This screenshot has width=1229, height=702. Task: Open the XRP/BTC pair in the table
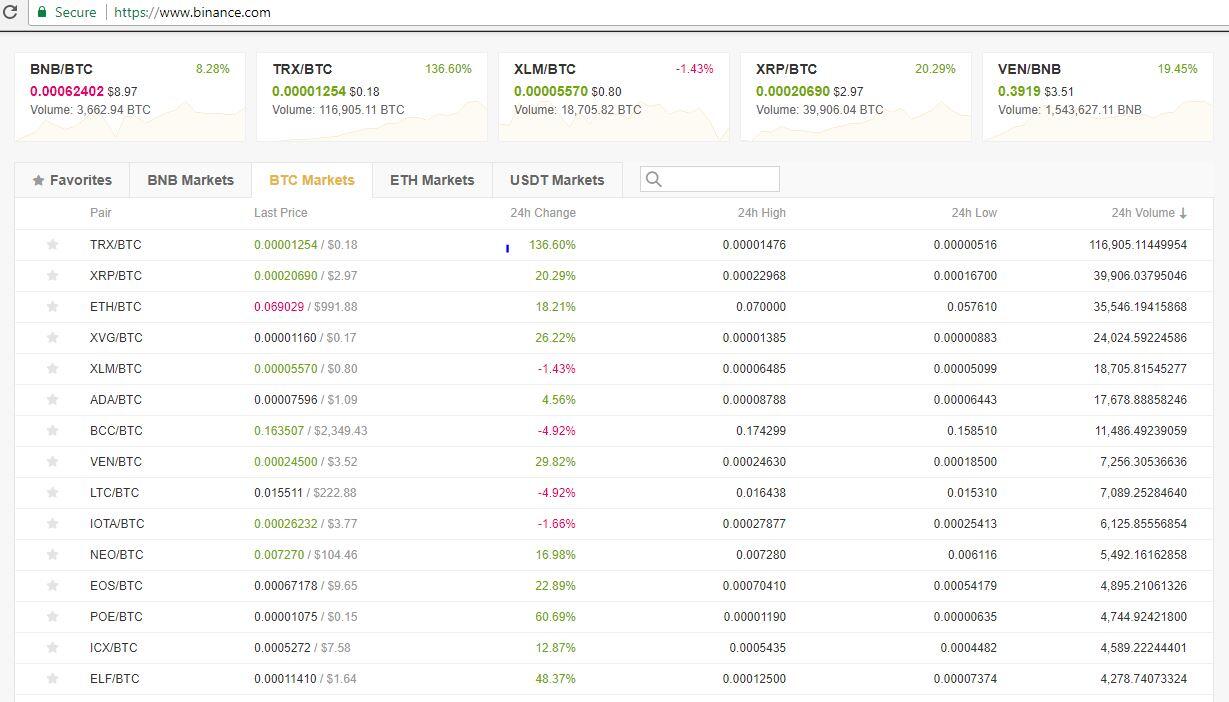coord(116,275)
